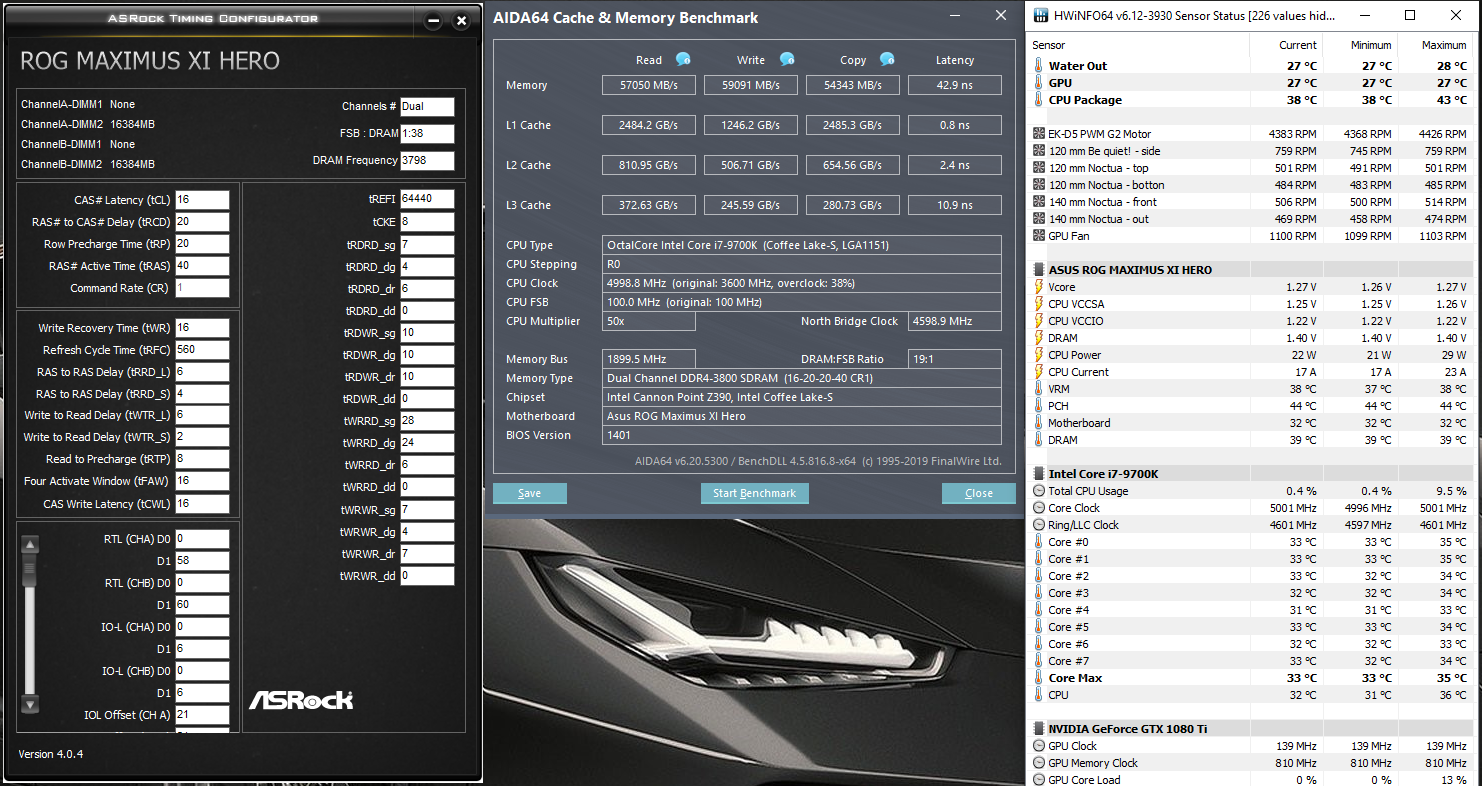Screen dimensions: 1482x786
Task: Click the round icon beside GPU Memory Clock
Action: (x=1039, y=763)
